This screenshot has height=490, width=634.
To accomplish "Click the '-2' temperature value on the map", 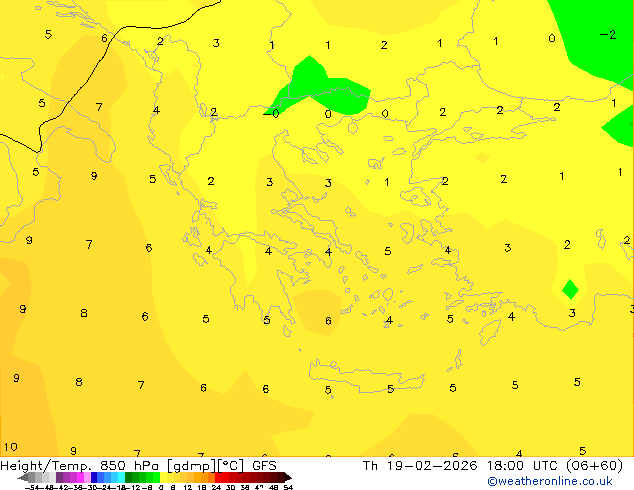I will click(x=608, y=34).
